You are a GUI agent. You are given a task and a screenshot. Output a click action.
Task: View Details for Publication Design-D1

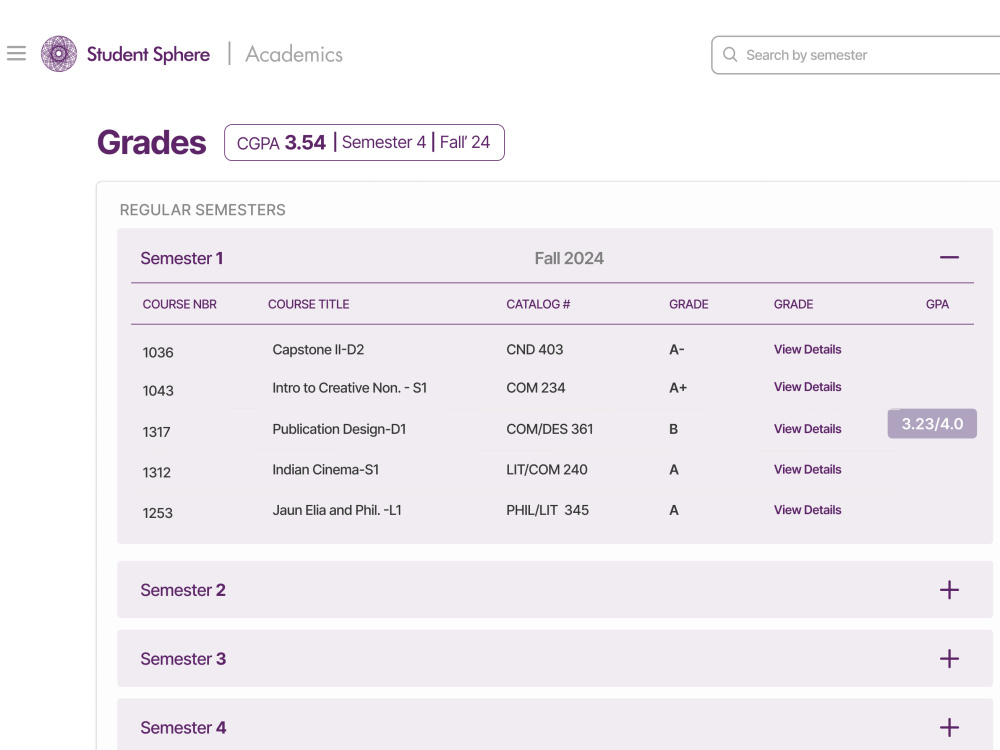(807, 429)
